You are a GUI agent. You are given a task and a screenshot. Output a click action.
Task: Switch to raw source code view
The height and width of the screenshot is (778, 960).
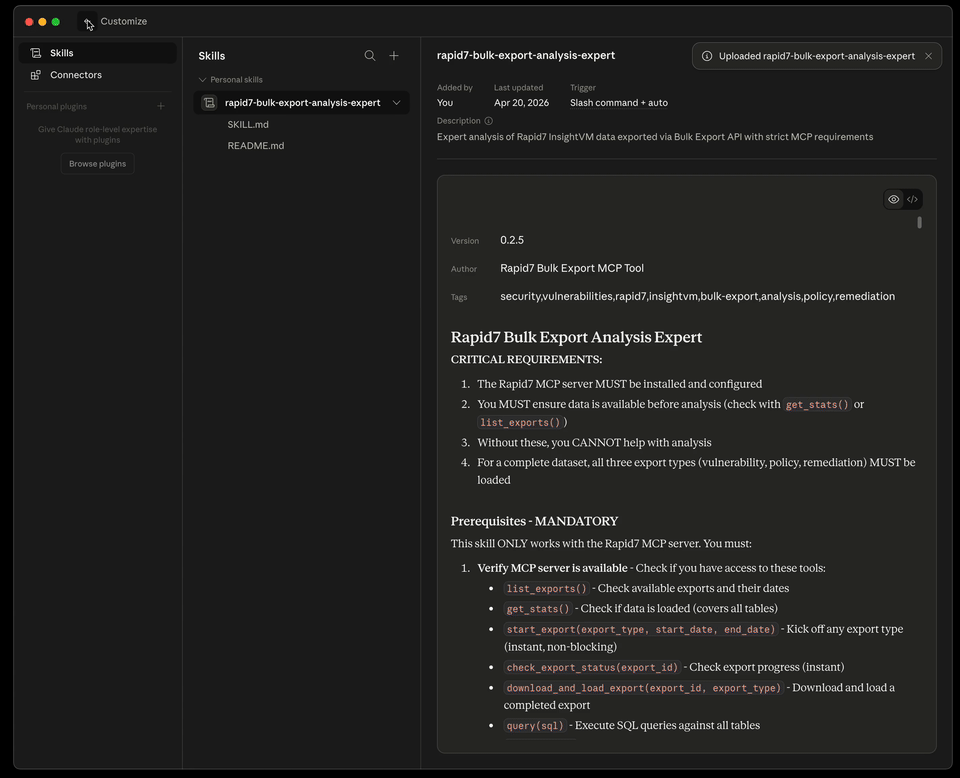point(912,199)
